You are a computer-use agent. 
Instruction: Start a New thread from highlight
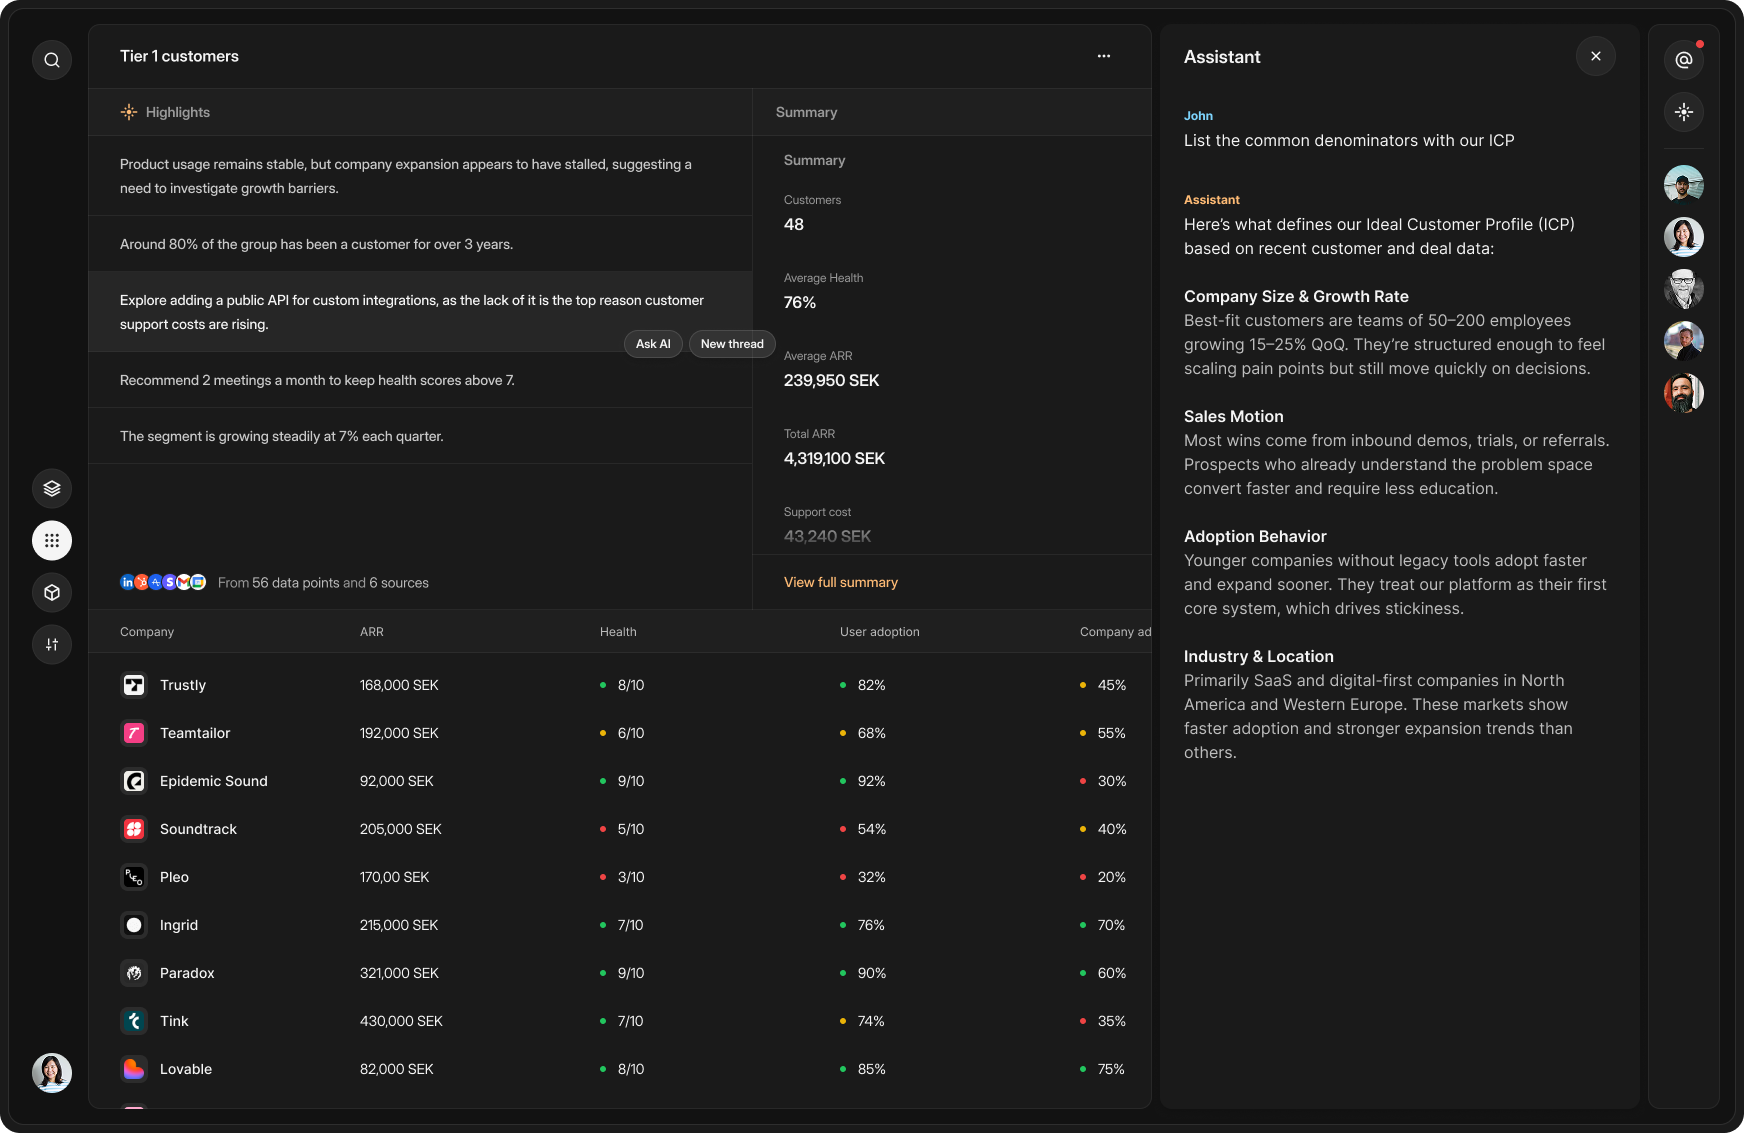(732, 344)
